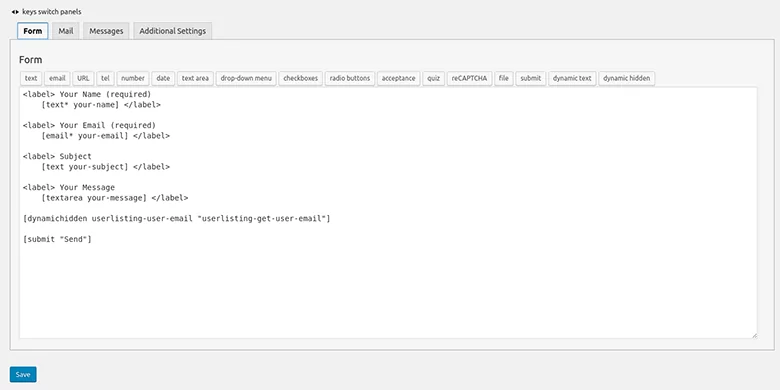Add a tel tag
This screenshot has width=780, height=390.
(x=105, y=78)
